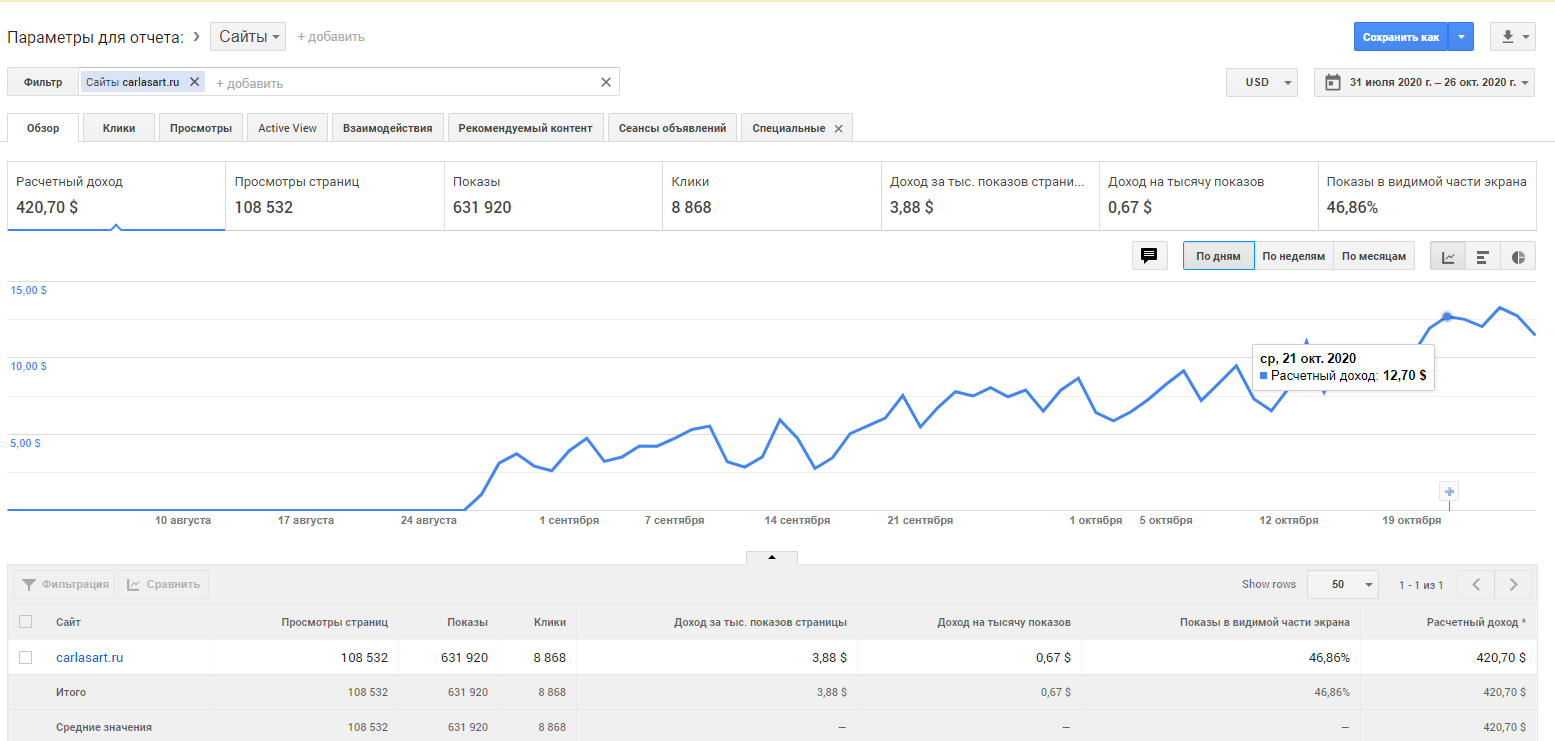Switch to the Клики tab
Viewport: 1555px width, 741px height.
click(119, 128)
